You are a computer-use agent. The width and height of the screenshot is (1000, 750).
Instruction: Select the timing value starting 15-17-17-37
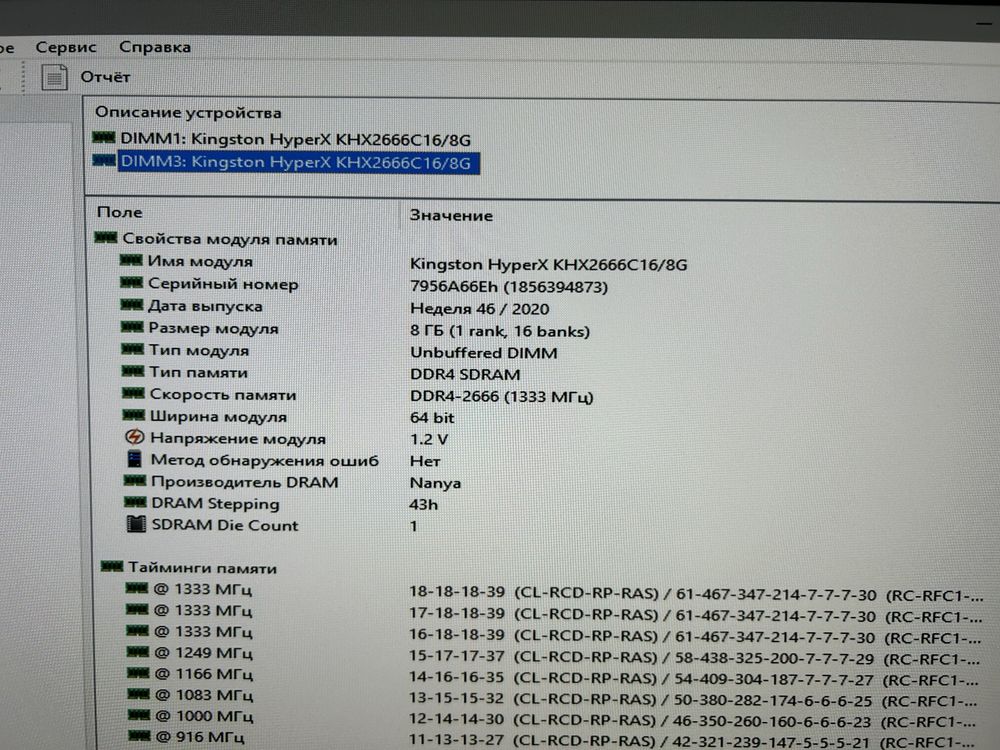pos(695,658)
